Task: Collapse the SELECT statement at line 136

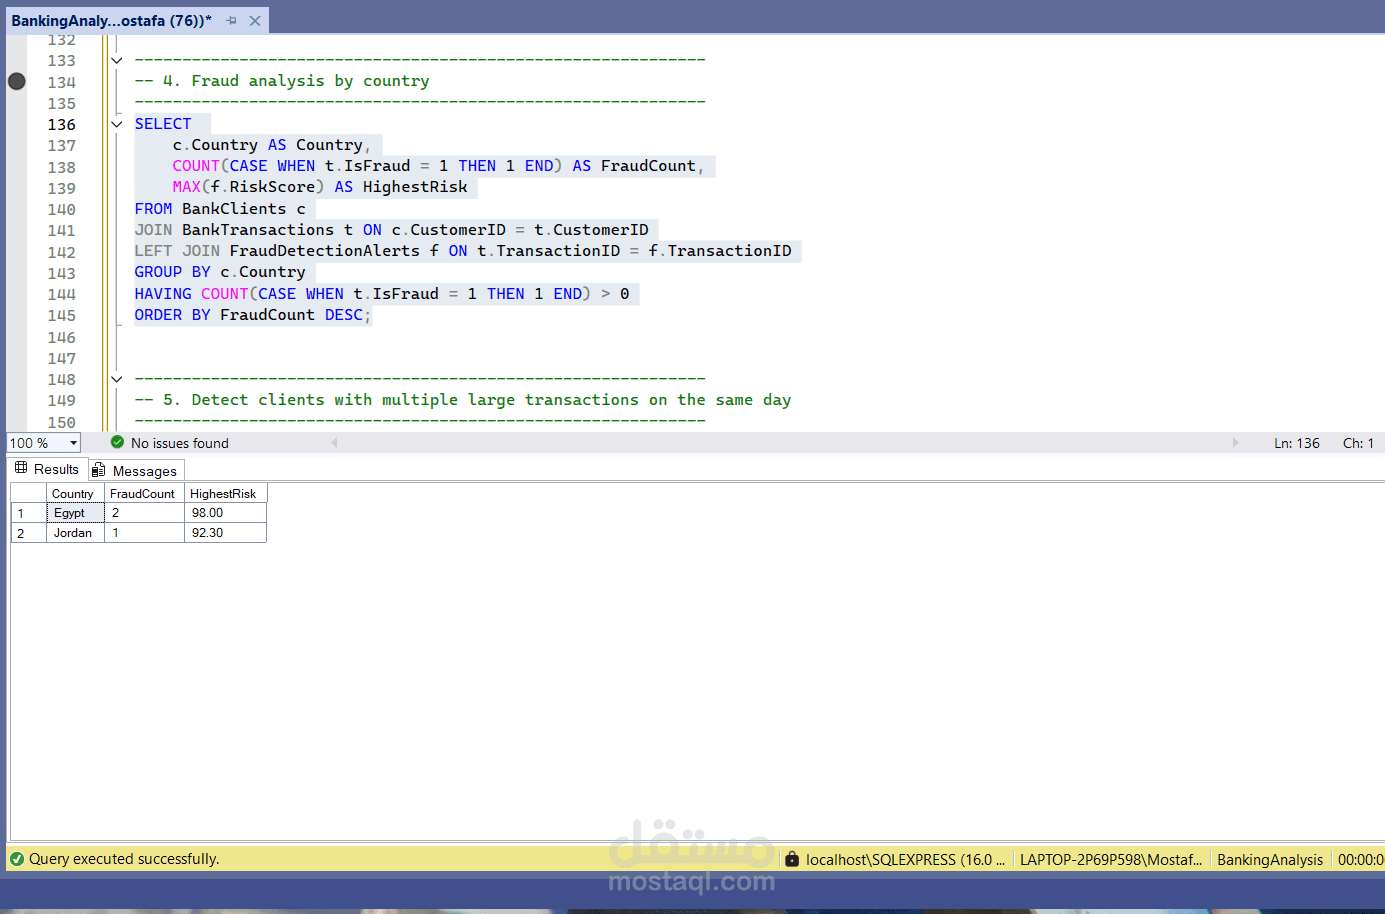Action: (x=117, y=124)
